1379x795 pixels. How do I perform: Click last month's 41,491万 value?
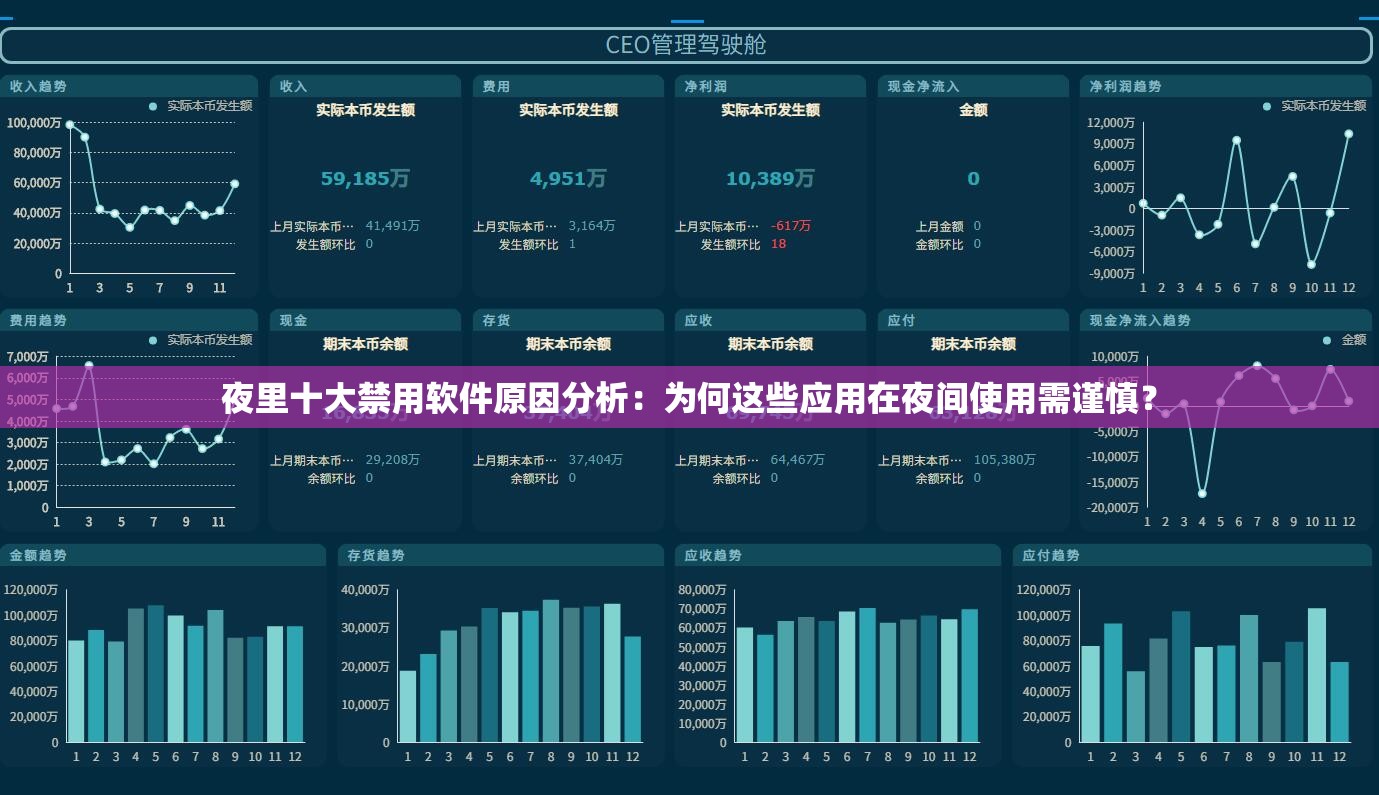(393, 226)
